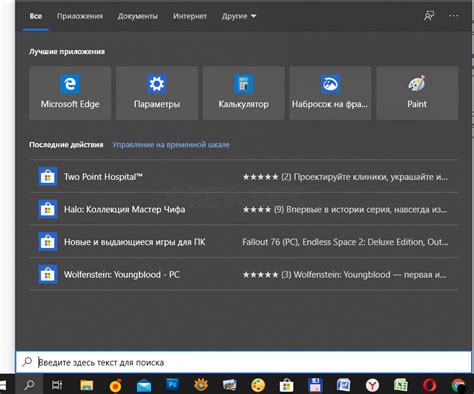
Task: Open the image viewer icon on the taskbar
Action: [x=229, y=385]
